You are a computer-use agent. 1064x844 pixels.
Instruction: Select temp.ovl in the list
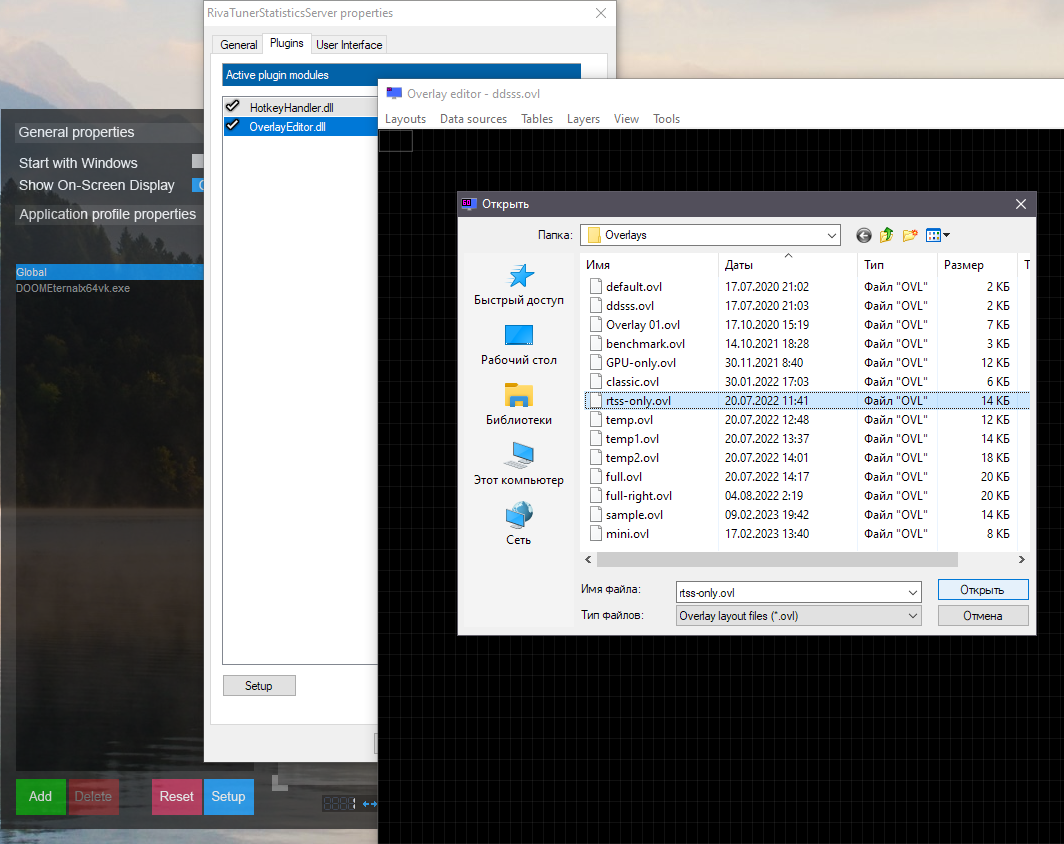pos(629,419)
